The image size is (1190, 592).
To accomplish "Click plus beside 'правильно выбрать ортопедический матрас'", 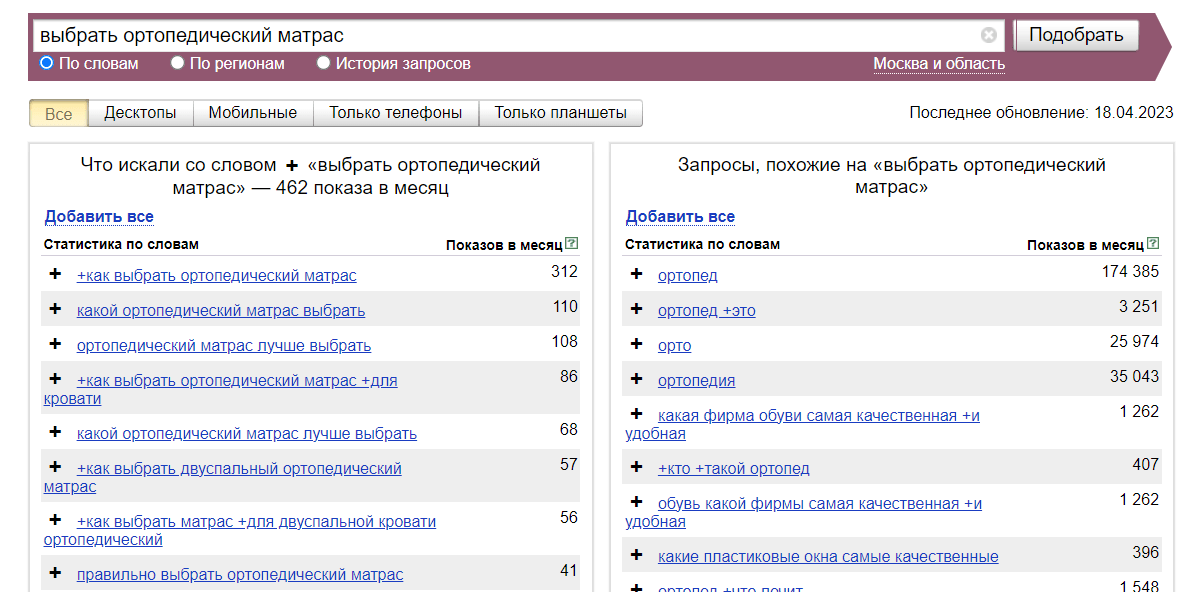I will 55,573.
